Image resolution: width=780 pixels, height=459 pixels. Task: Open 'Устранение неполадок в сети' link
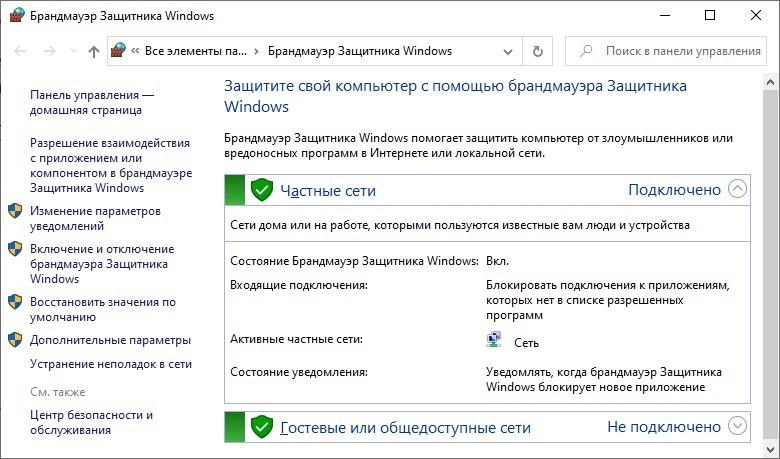[x=111, y=364]
